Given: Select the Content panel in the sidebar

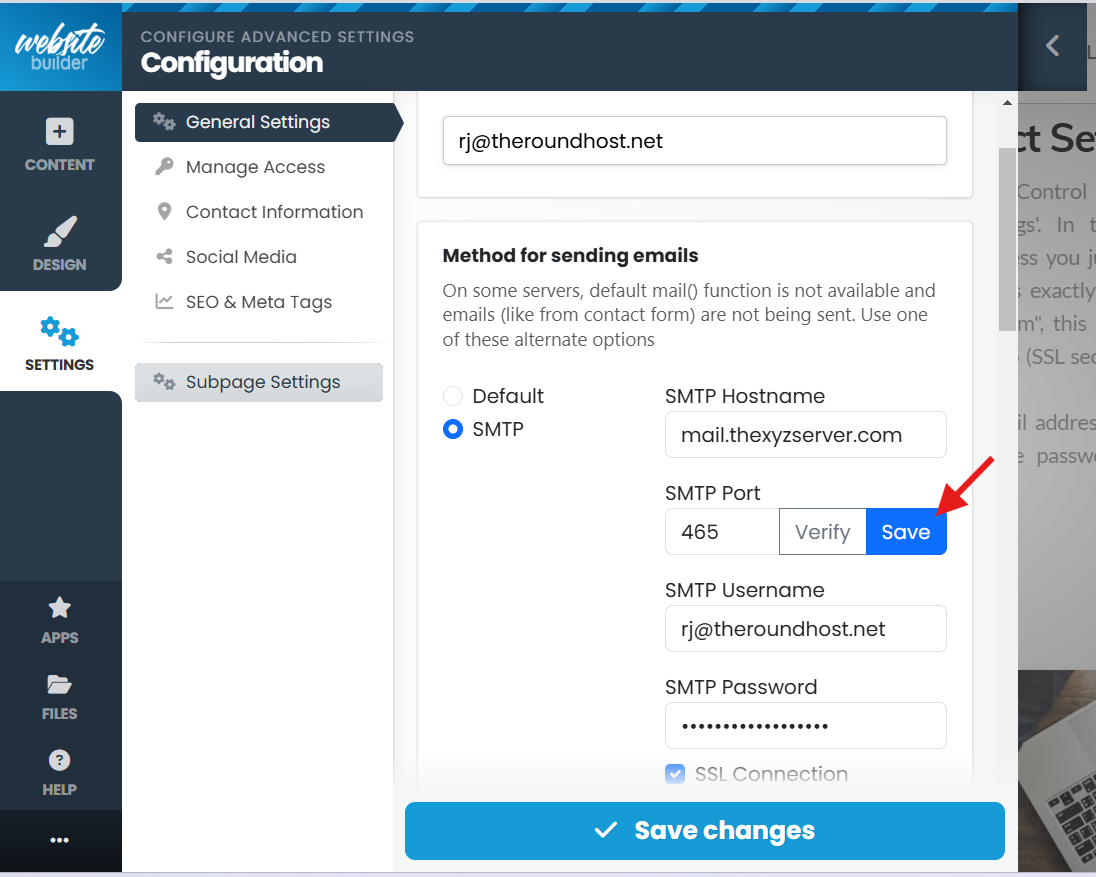Looking at the screenshot, I should click(x=60, y=143).
